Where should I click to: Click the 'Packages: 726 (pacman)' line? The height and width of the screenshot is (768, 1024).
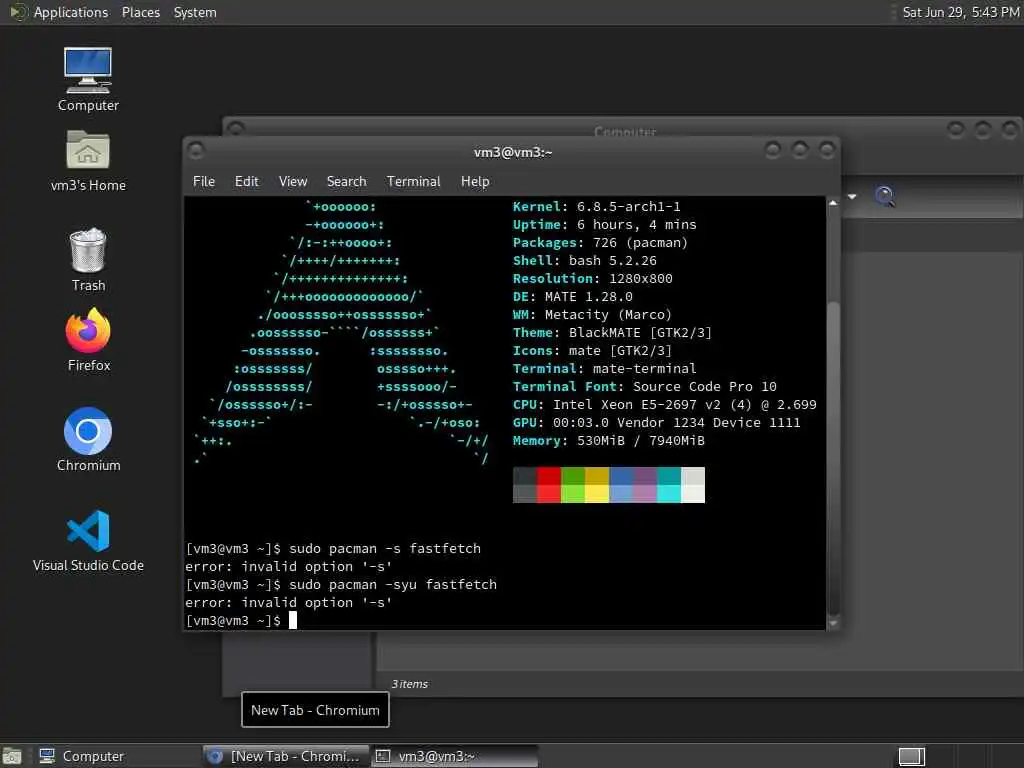[600, 242]
